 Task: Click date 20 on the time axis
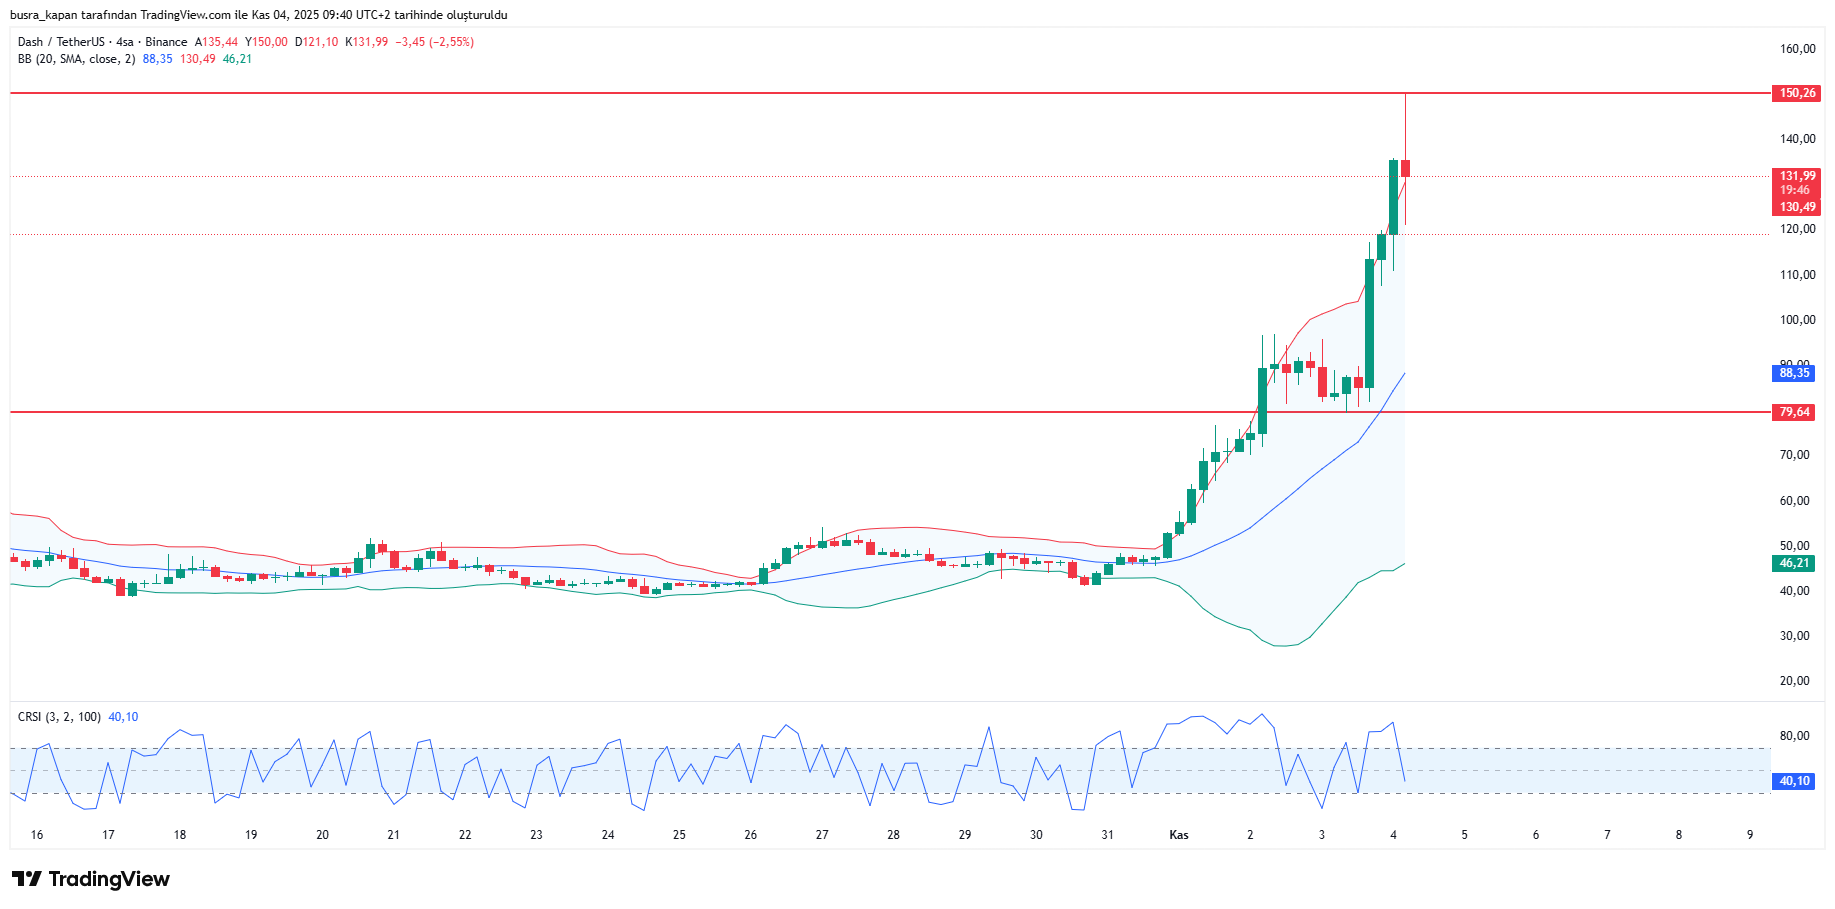pos(322,835)
